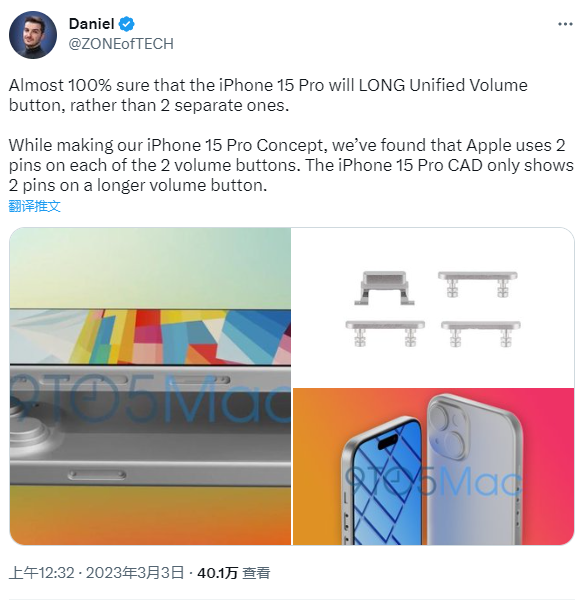Open the bottom-right orange iPhone render image

(x=433, y=466)
